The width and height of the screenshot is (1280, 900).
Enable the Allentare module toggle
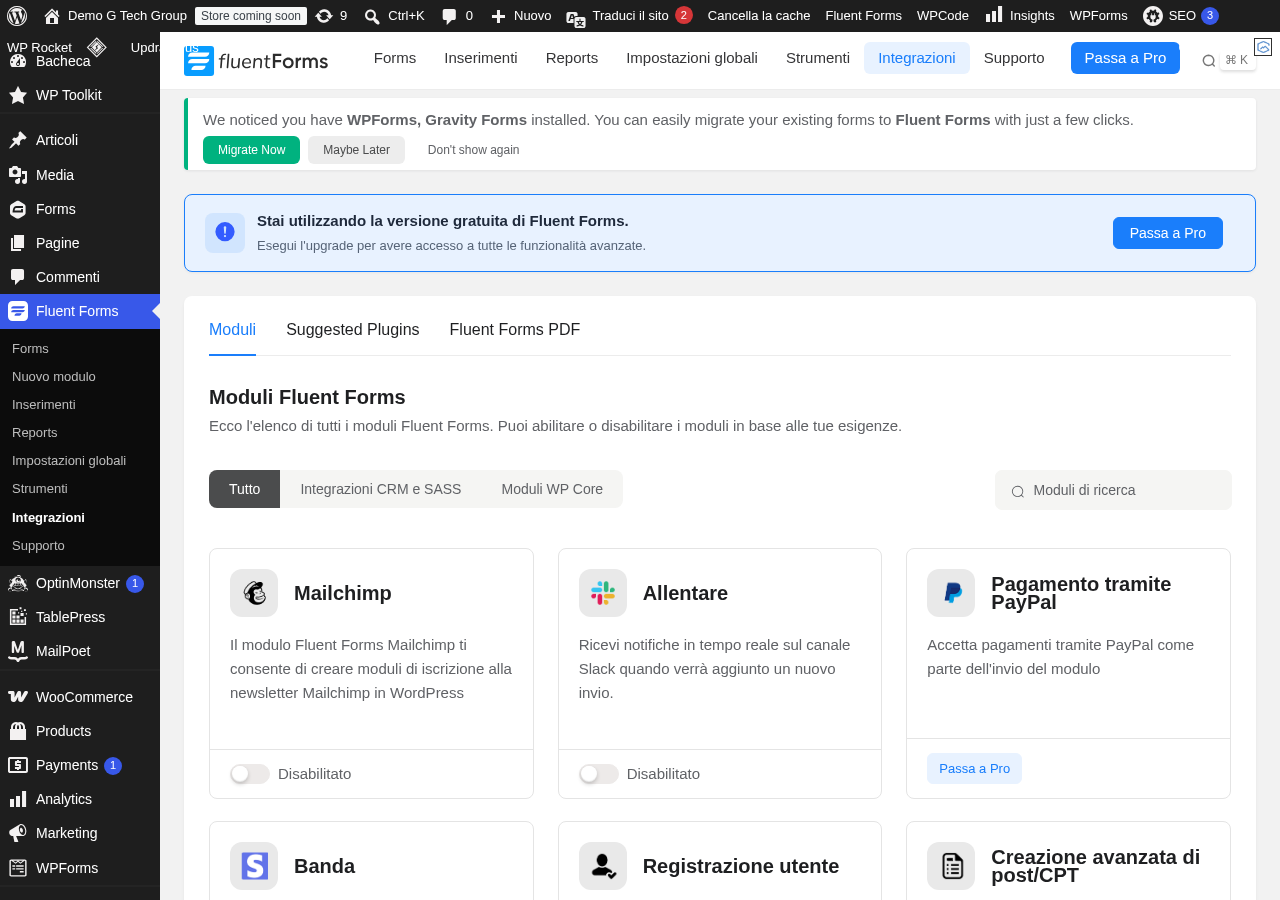pyautogui.click(x=599, y=774)
